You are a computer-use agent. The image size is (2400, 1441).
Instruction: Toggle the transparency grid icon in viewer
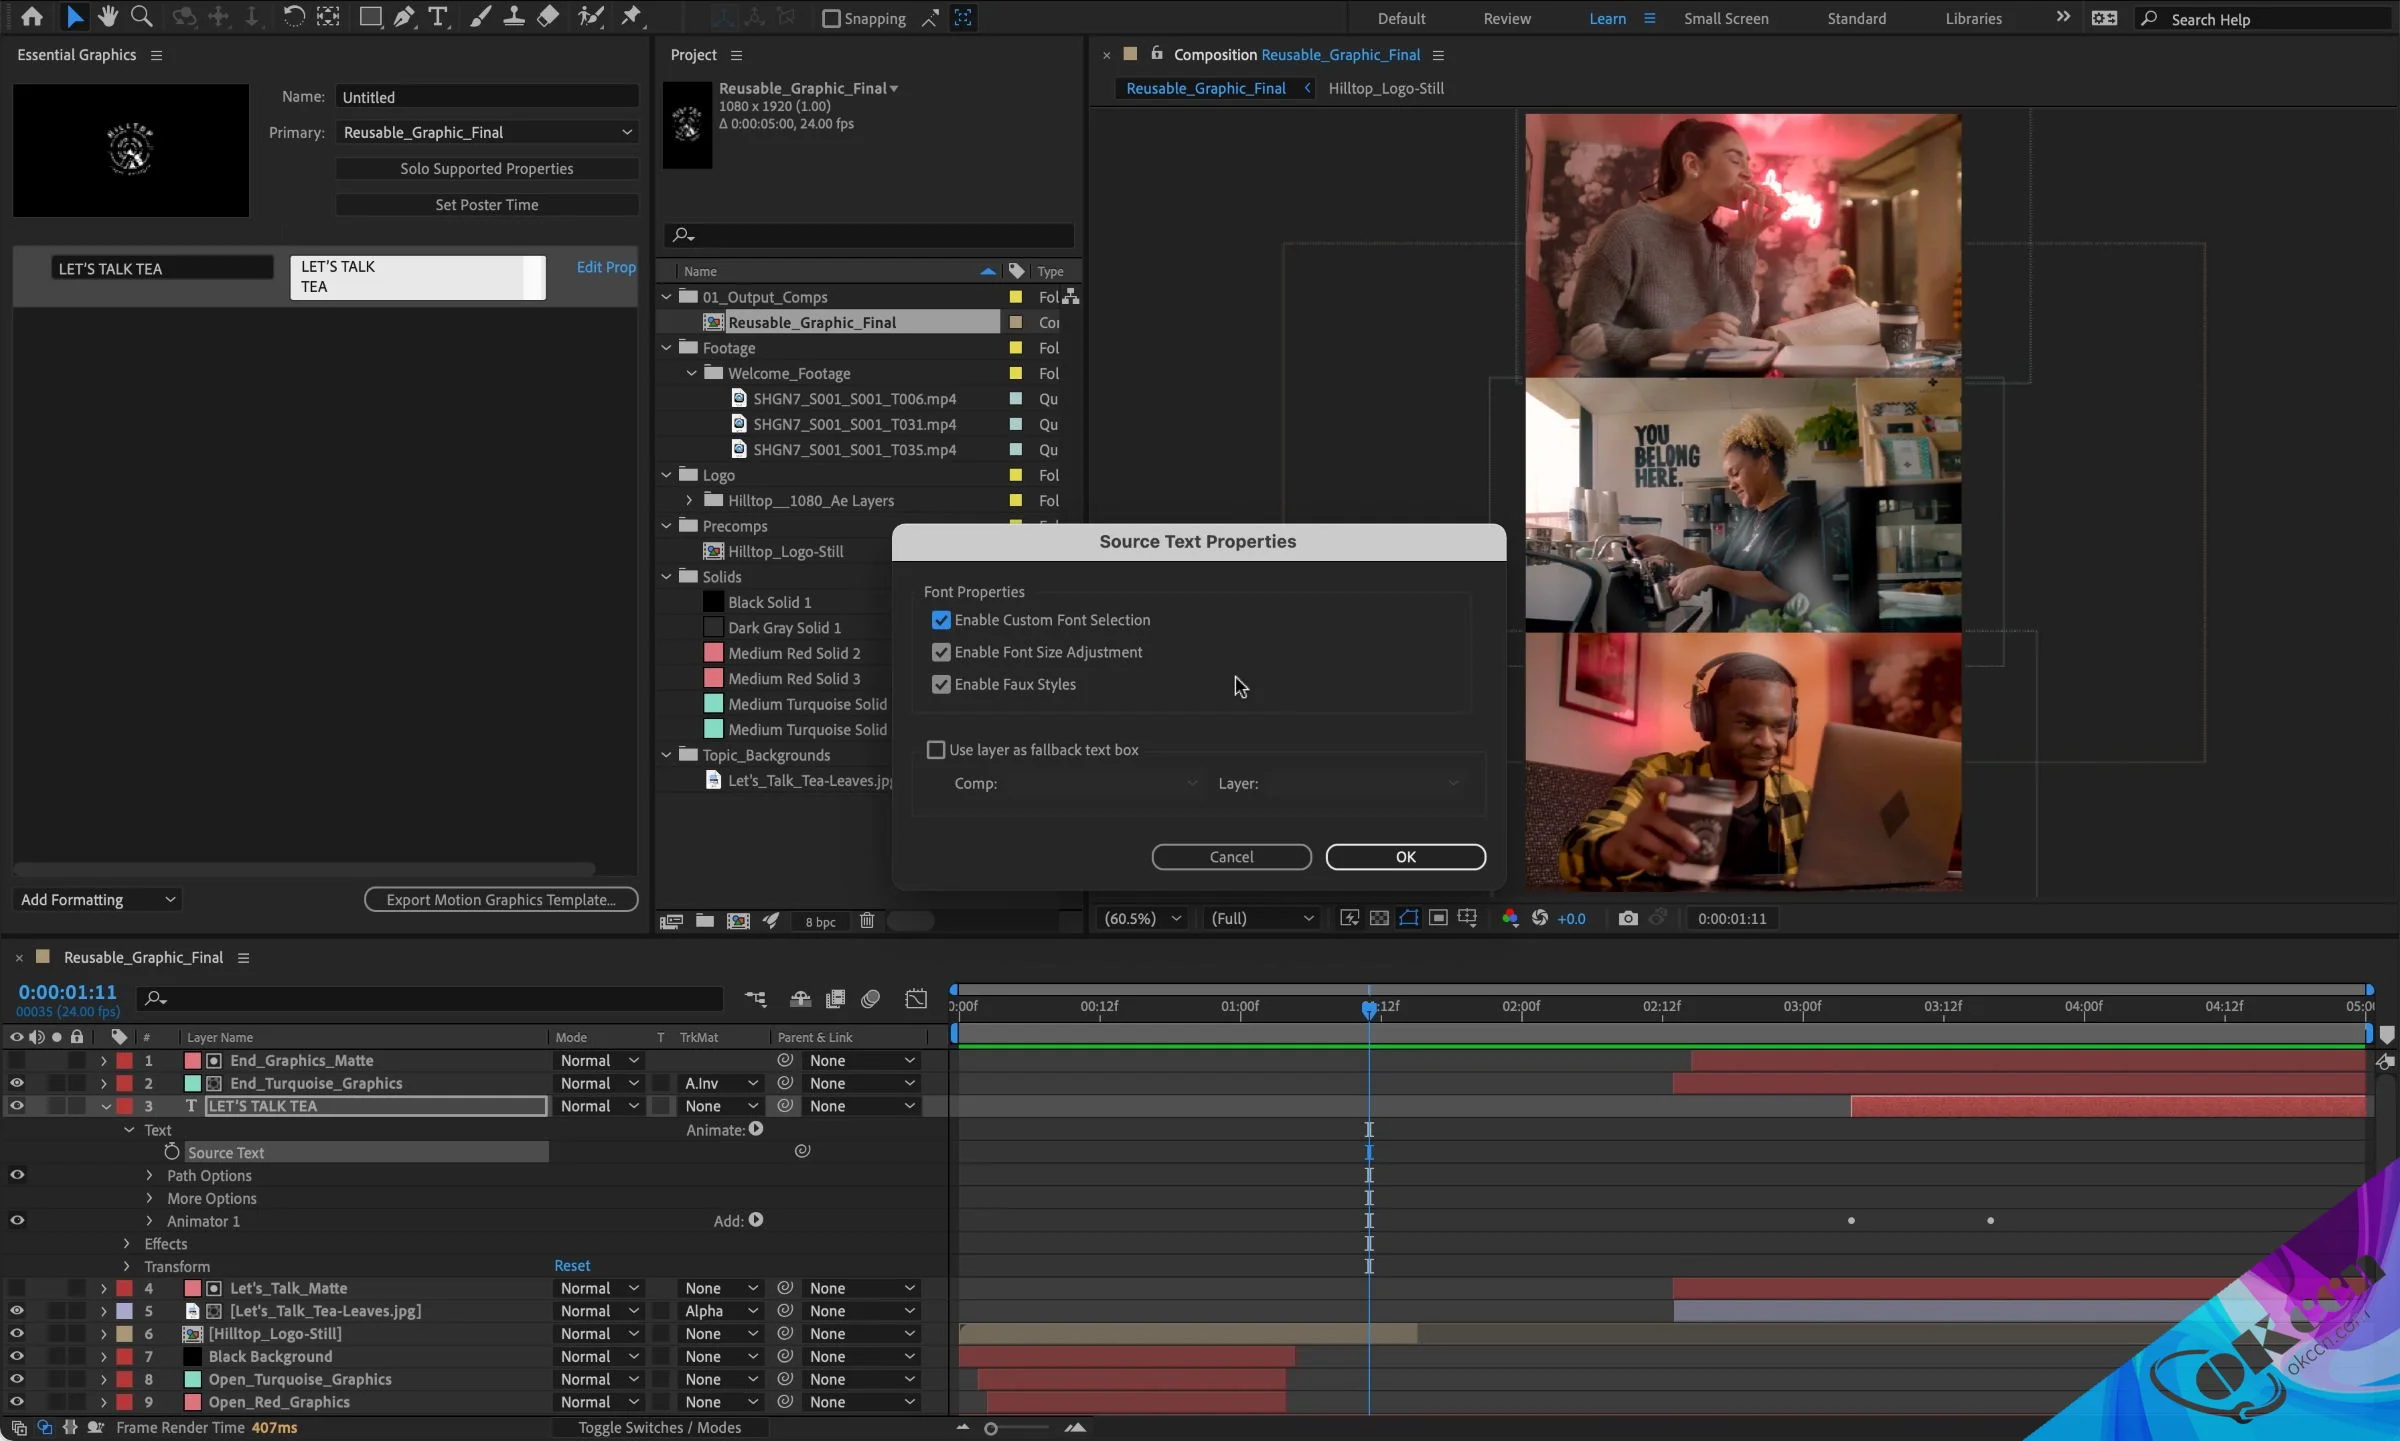tap(1379, 918)
